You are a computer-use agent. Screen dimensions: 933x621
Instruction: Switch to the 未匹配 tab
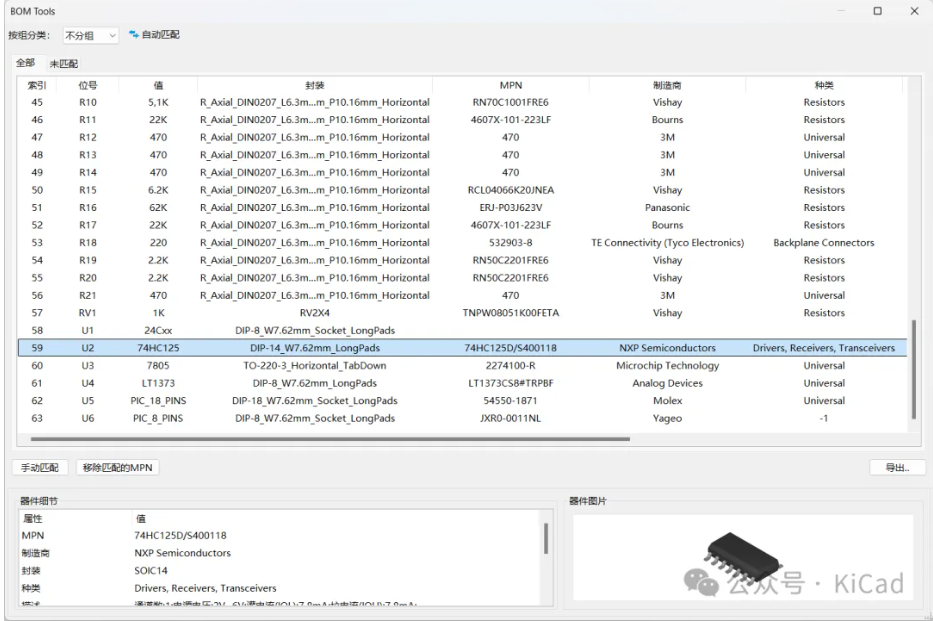(64, 63)
